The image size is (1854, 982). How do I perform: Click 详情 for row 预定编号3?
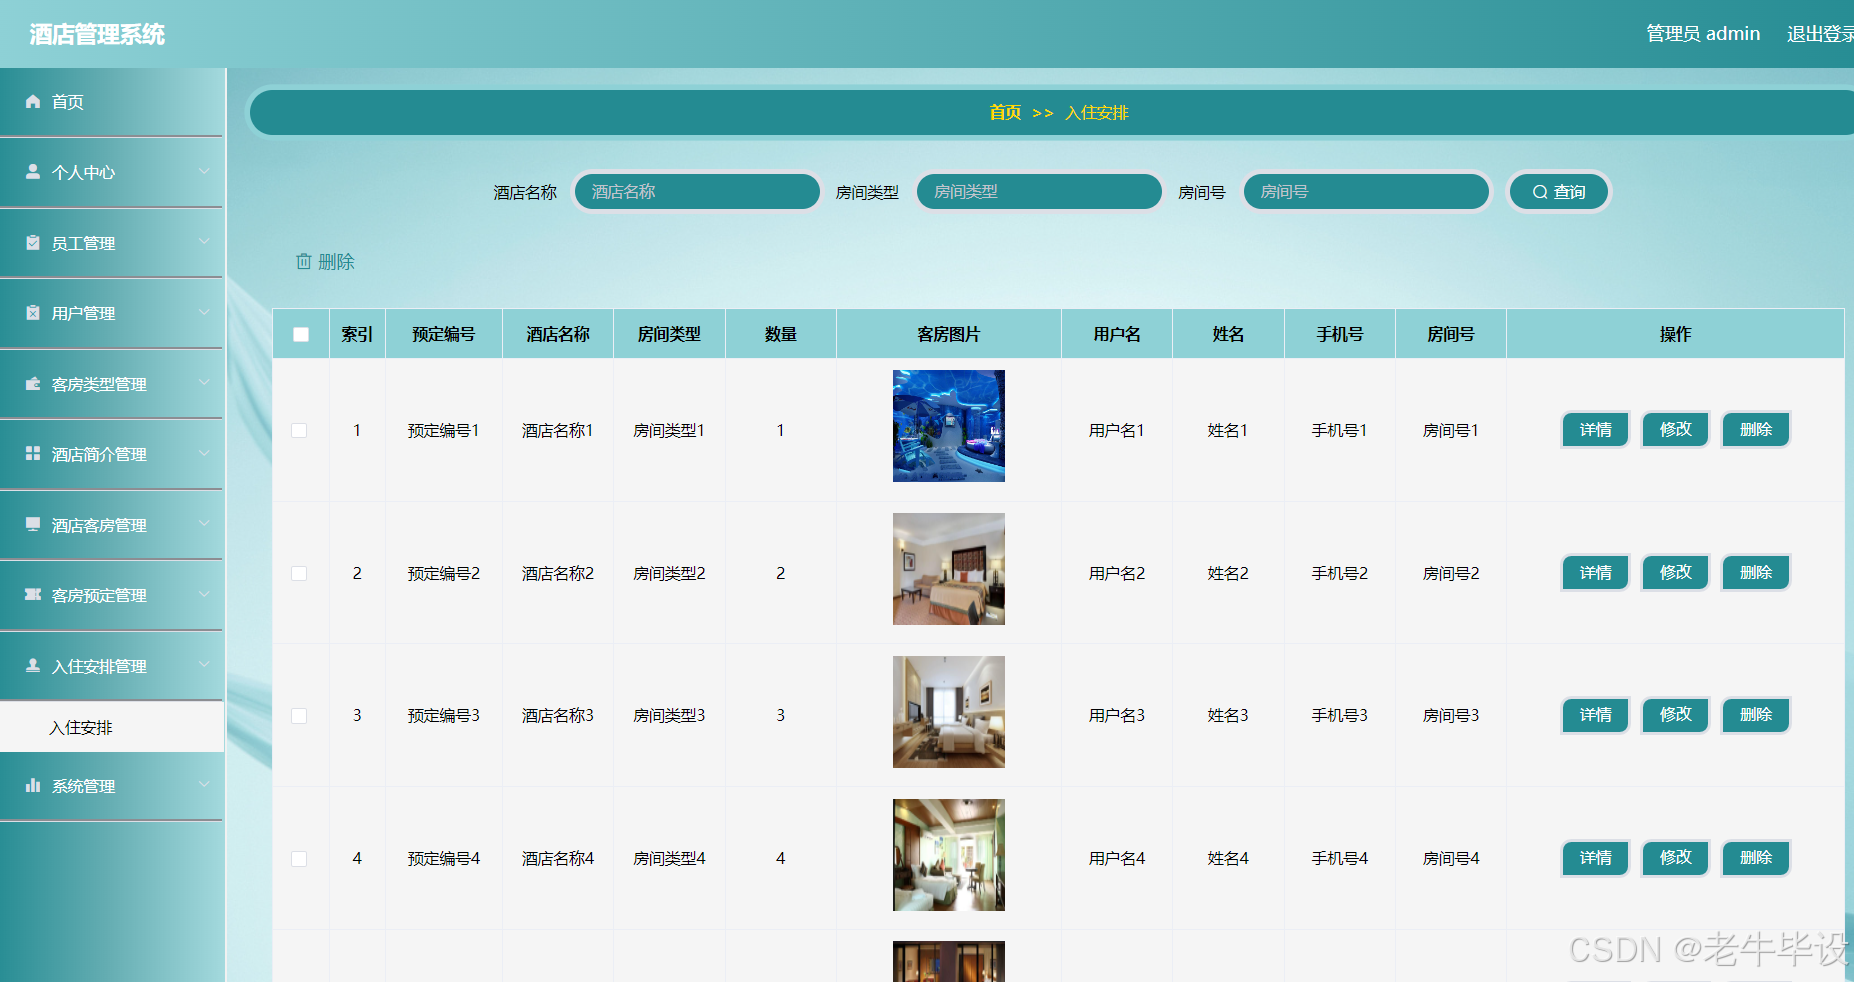[x=1595, y=715]
